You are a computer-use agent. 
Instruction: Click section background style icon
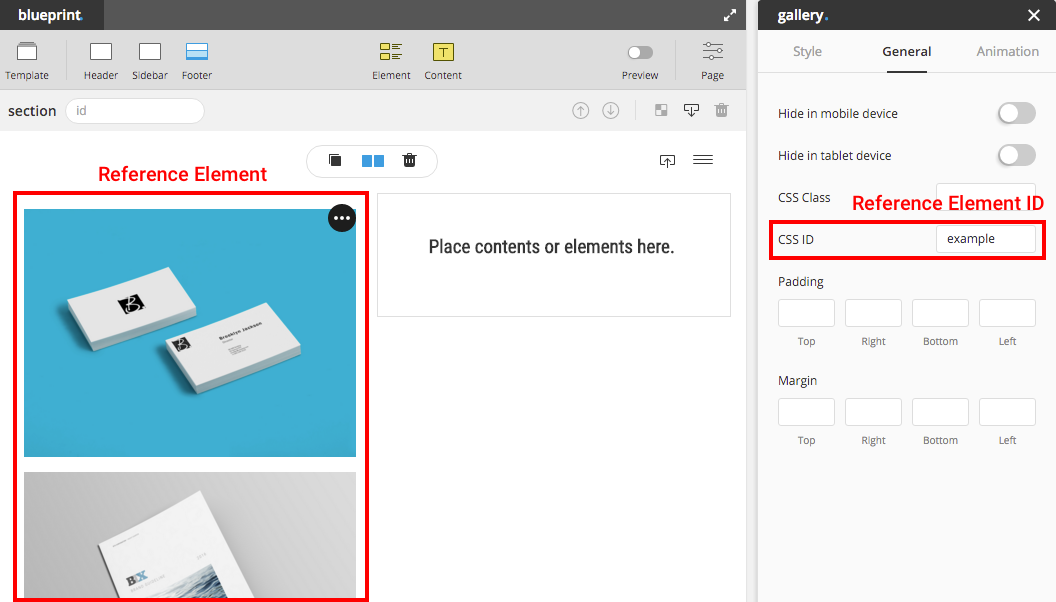coord(661,110)
